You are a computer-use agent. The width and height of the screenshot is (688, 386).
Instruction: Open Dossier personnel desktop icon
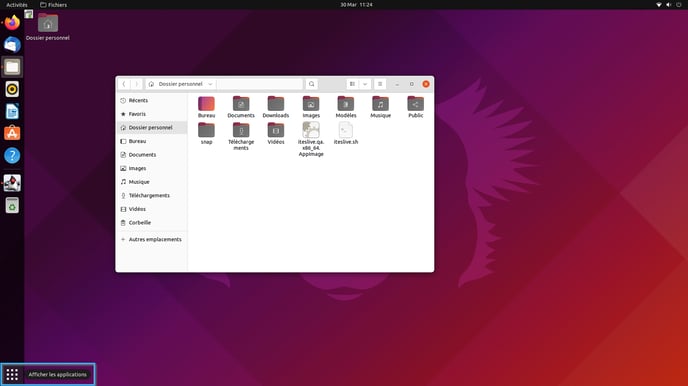tap(48, 27)
